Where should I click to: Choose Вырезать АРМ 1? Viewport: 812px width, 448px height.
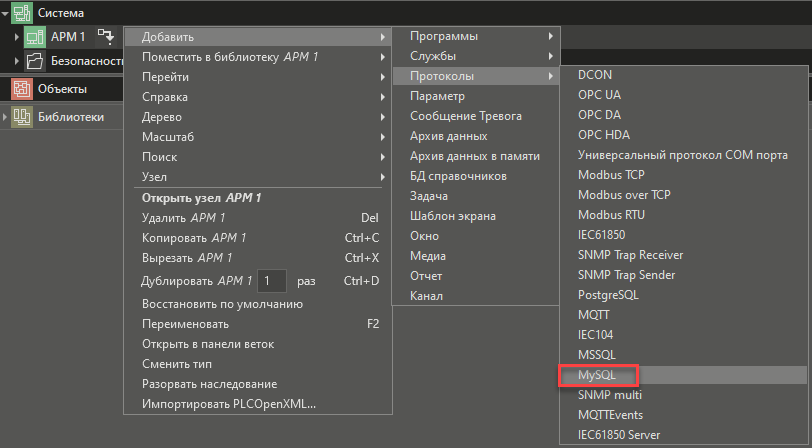pyautogui.click(x=258, y=258)
